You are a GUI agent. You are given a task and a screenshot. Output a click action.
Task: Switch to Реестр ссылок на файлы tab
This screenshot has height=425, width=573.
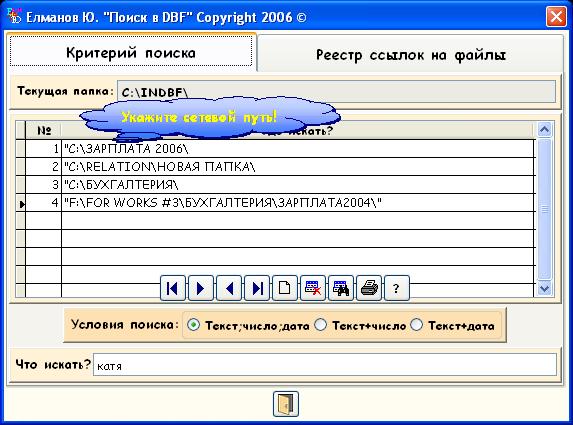click(x=410, y=54)
